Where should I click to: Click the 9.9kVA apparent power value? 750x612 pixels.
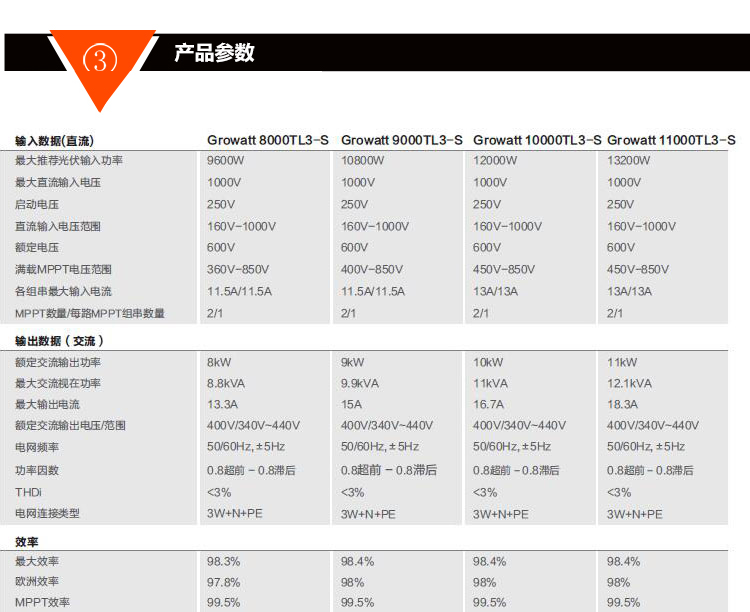point(360,383)
